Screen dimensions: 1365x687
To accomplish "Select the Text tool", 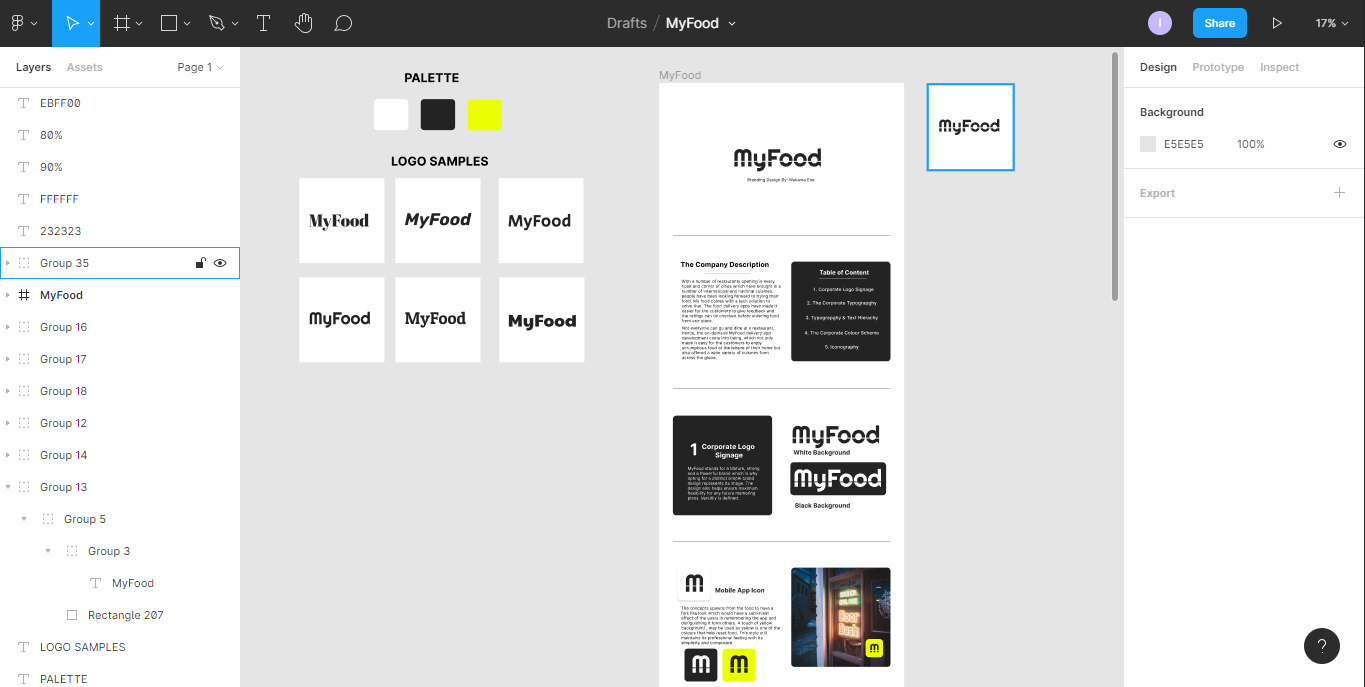I will pyautogui.click(x=264, y=23).
